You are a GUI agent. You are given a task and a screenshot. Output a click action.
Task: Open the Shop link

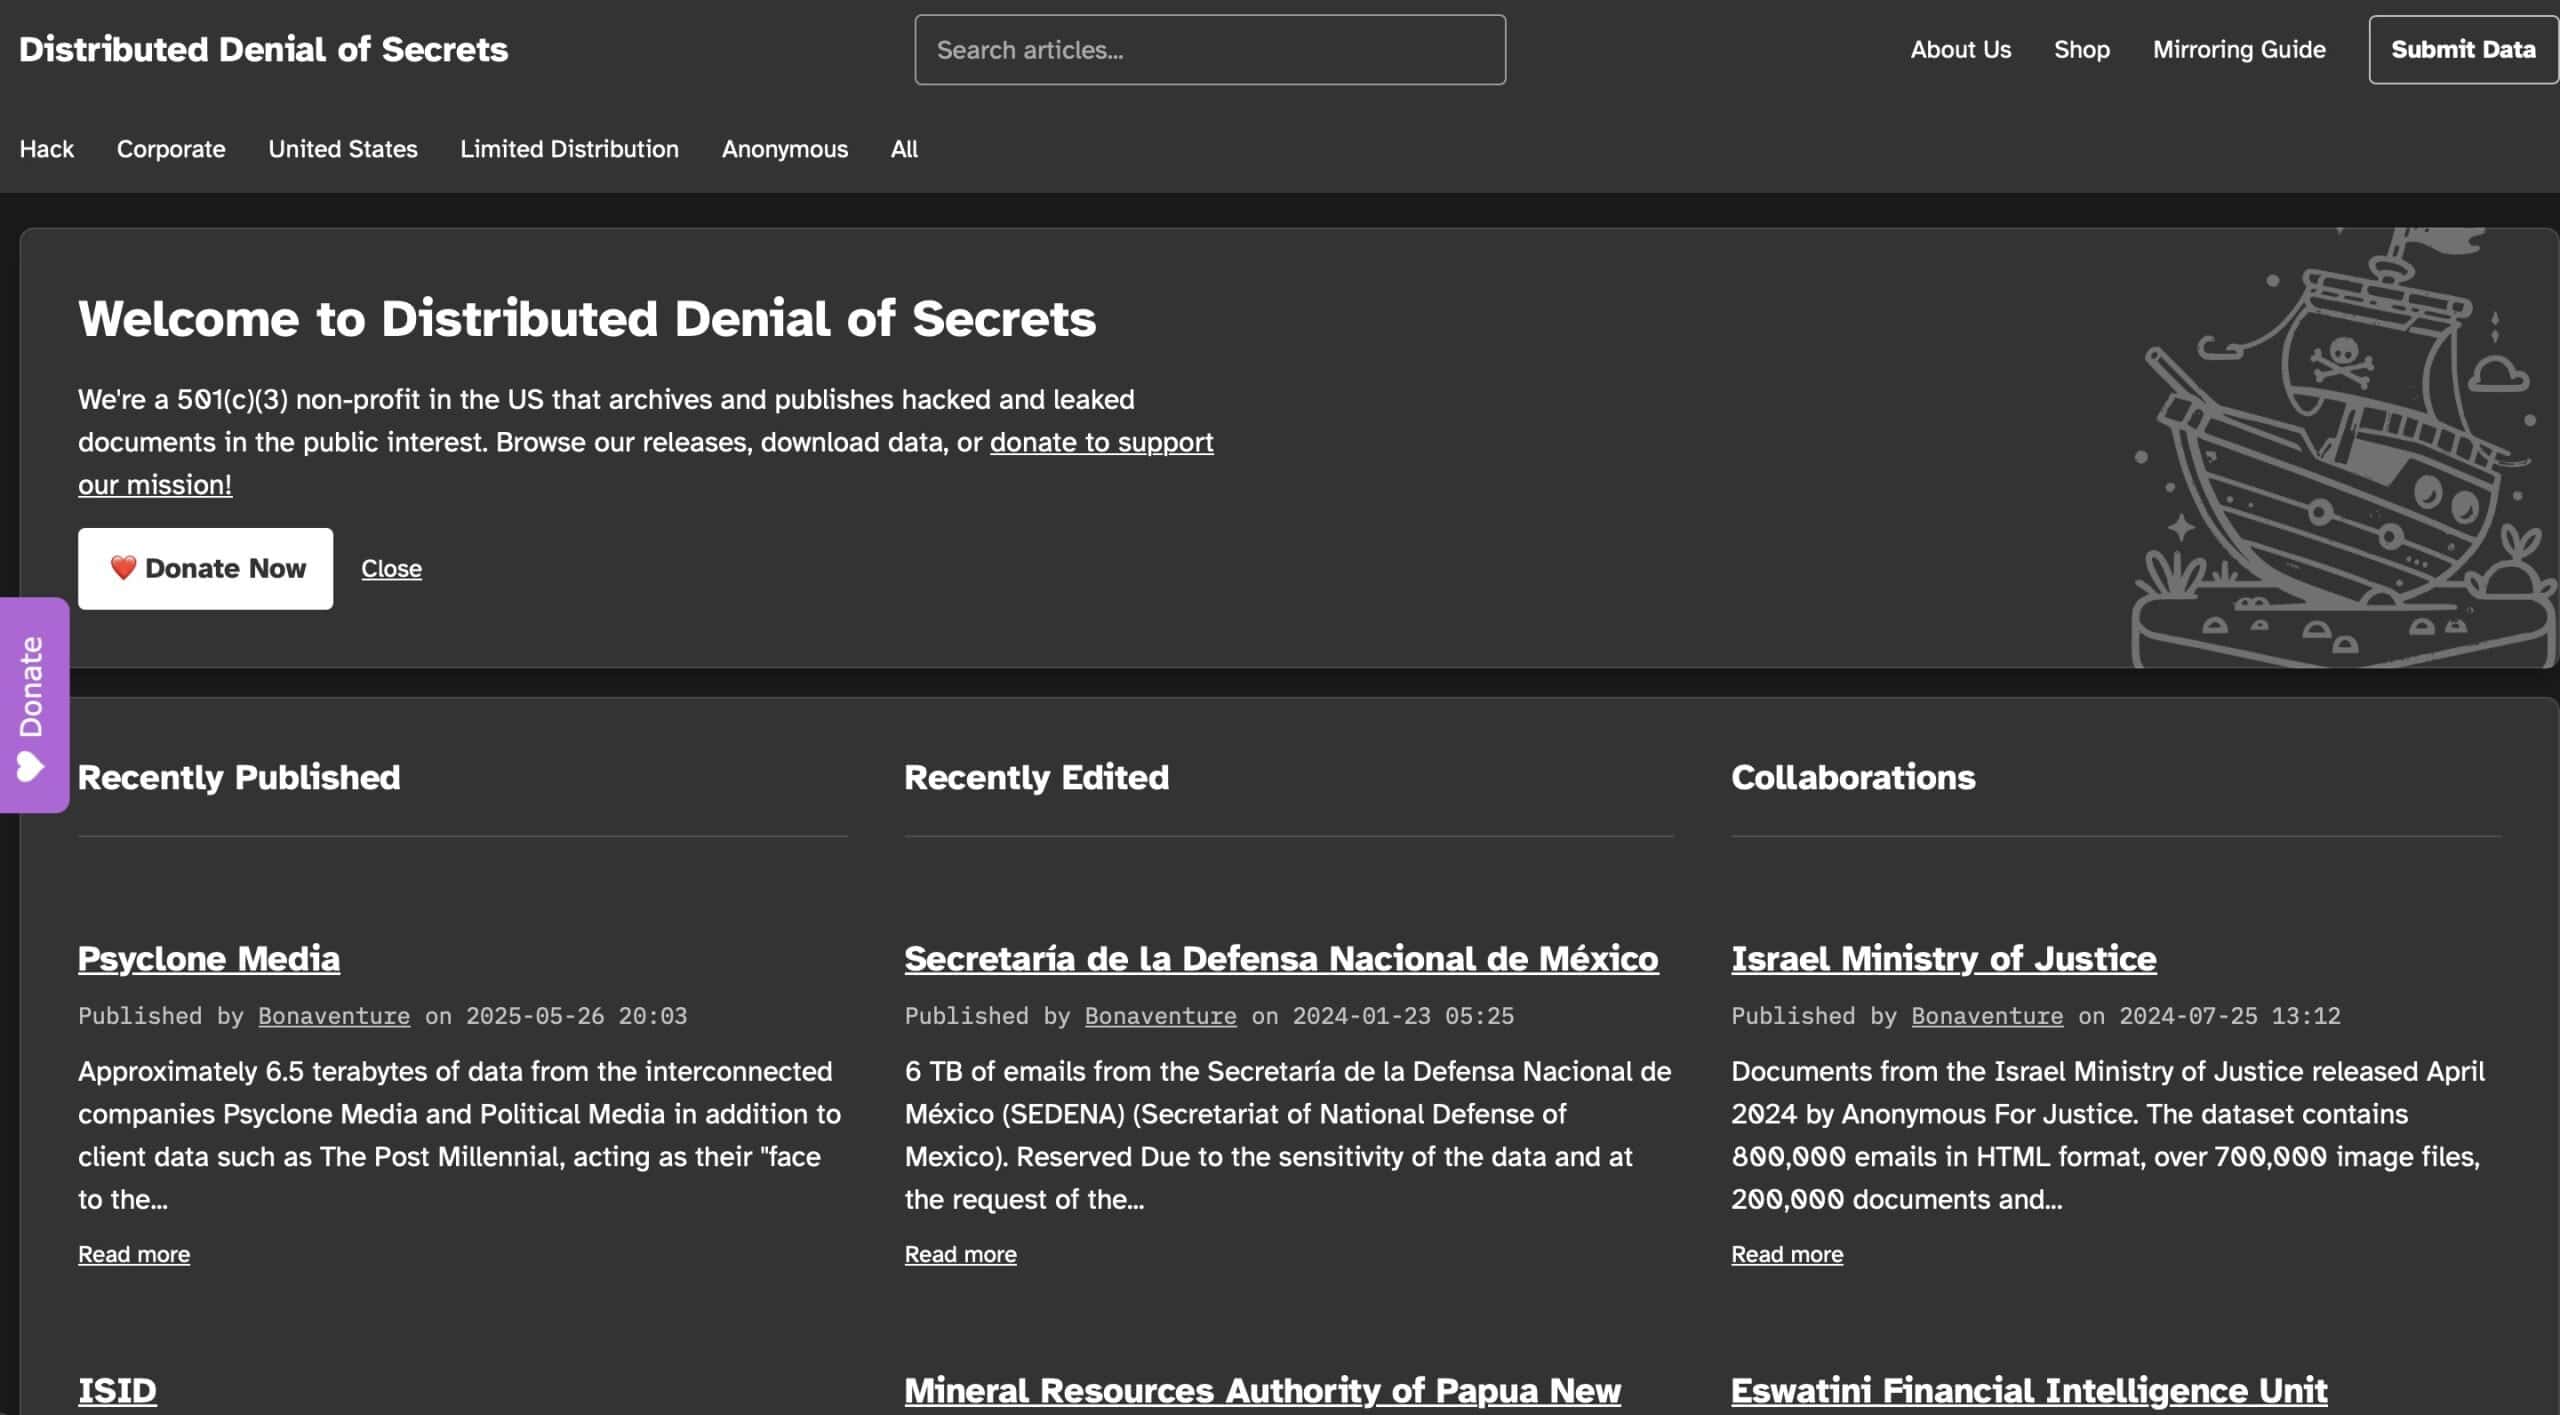click(2082, 50)
